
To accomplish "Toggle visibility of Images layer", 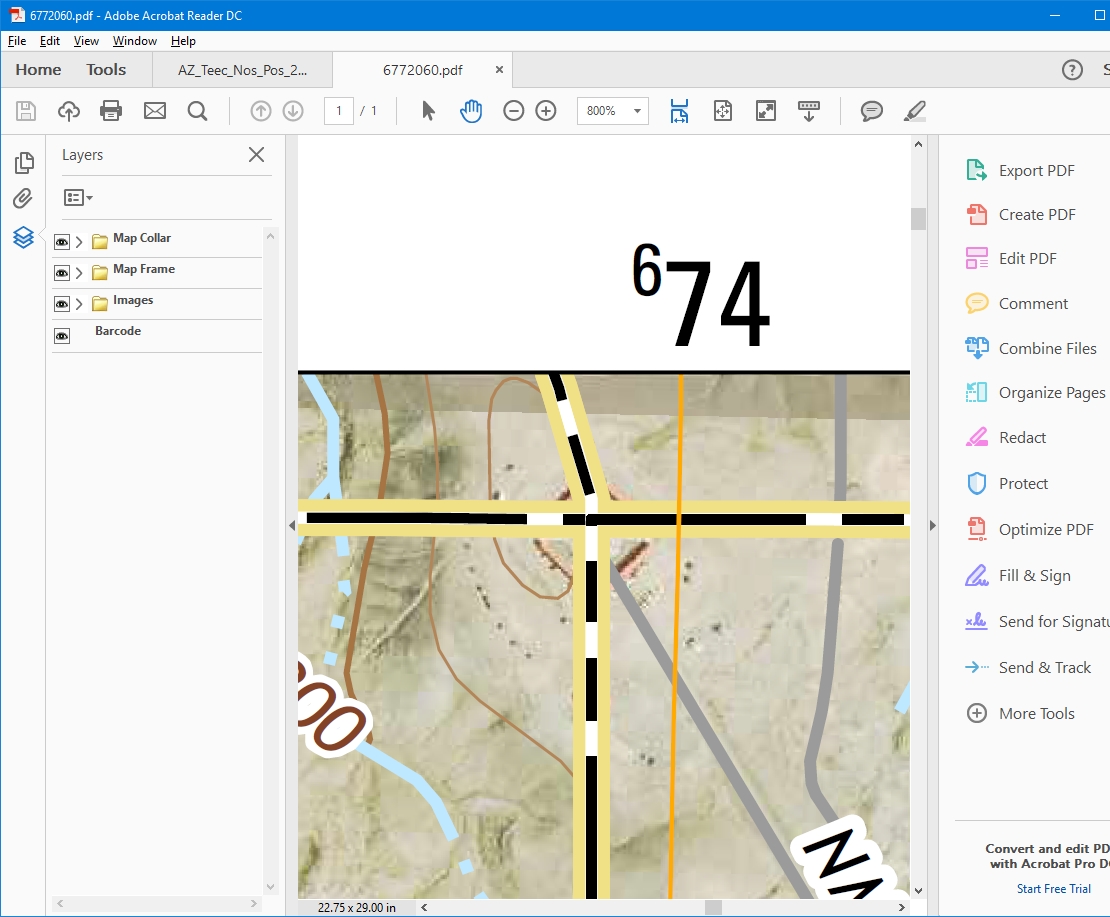I will [62, 304].
